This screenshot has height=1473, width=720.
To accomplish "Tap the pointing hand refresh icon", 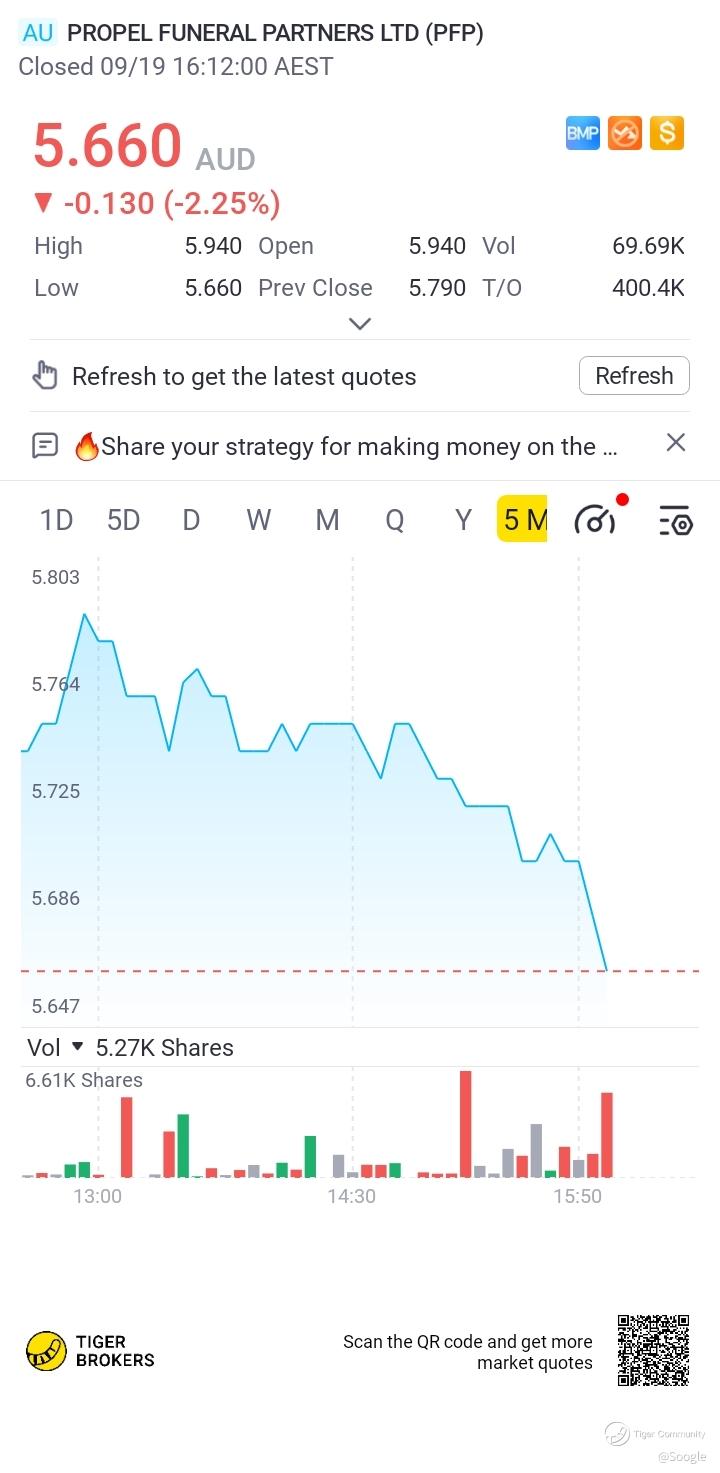I will 46,376.
